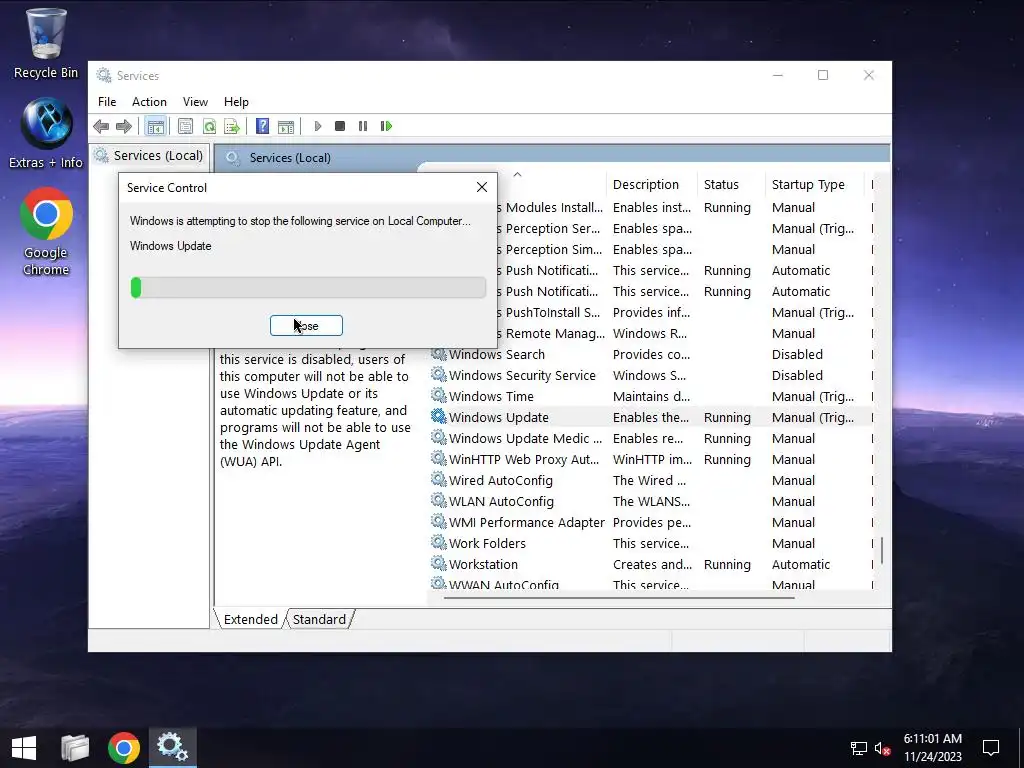
Task: Open Help via the blue question-mark icon
Action: (x=263, y=126)
